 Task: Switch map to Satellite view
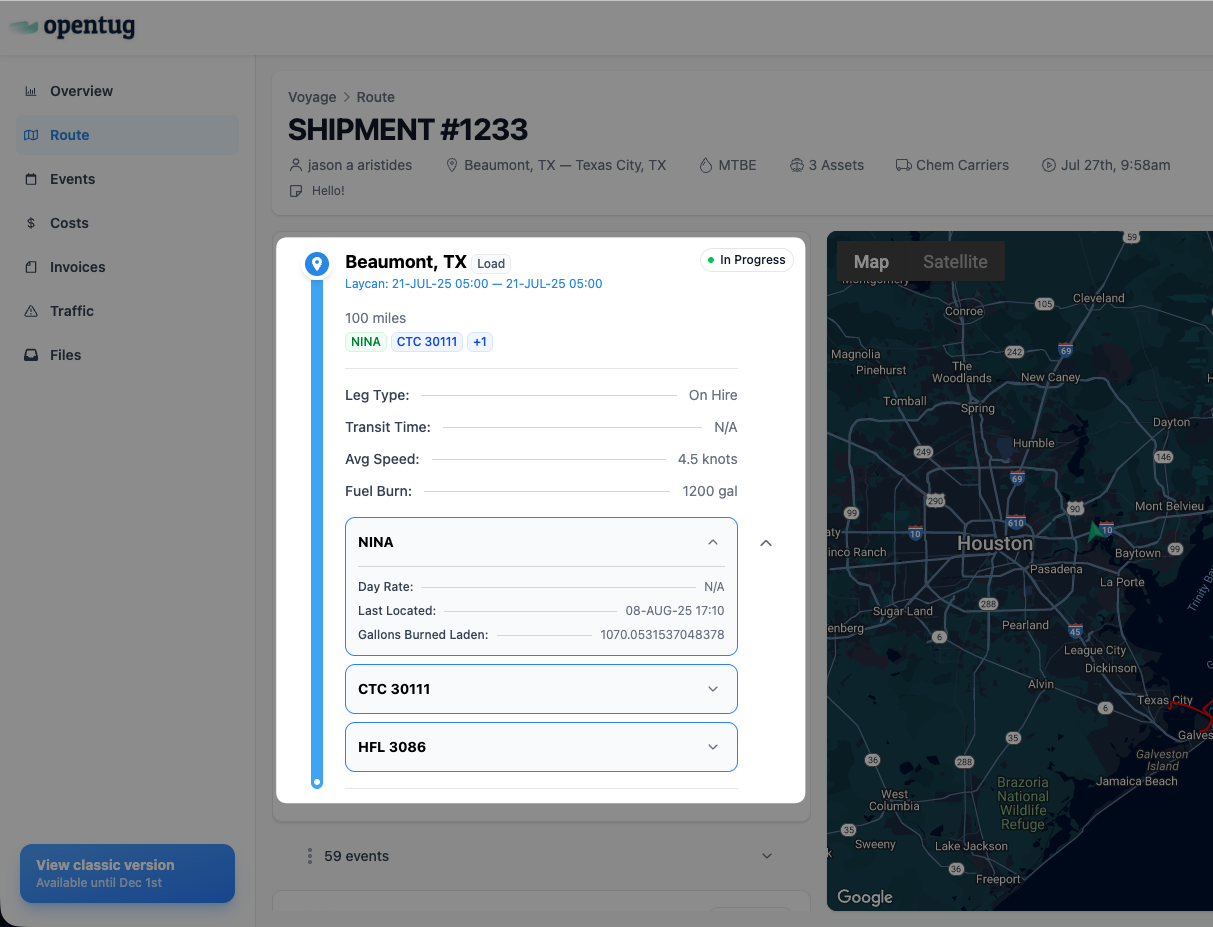coord(955,262)
